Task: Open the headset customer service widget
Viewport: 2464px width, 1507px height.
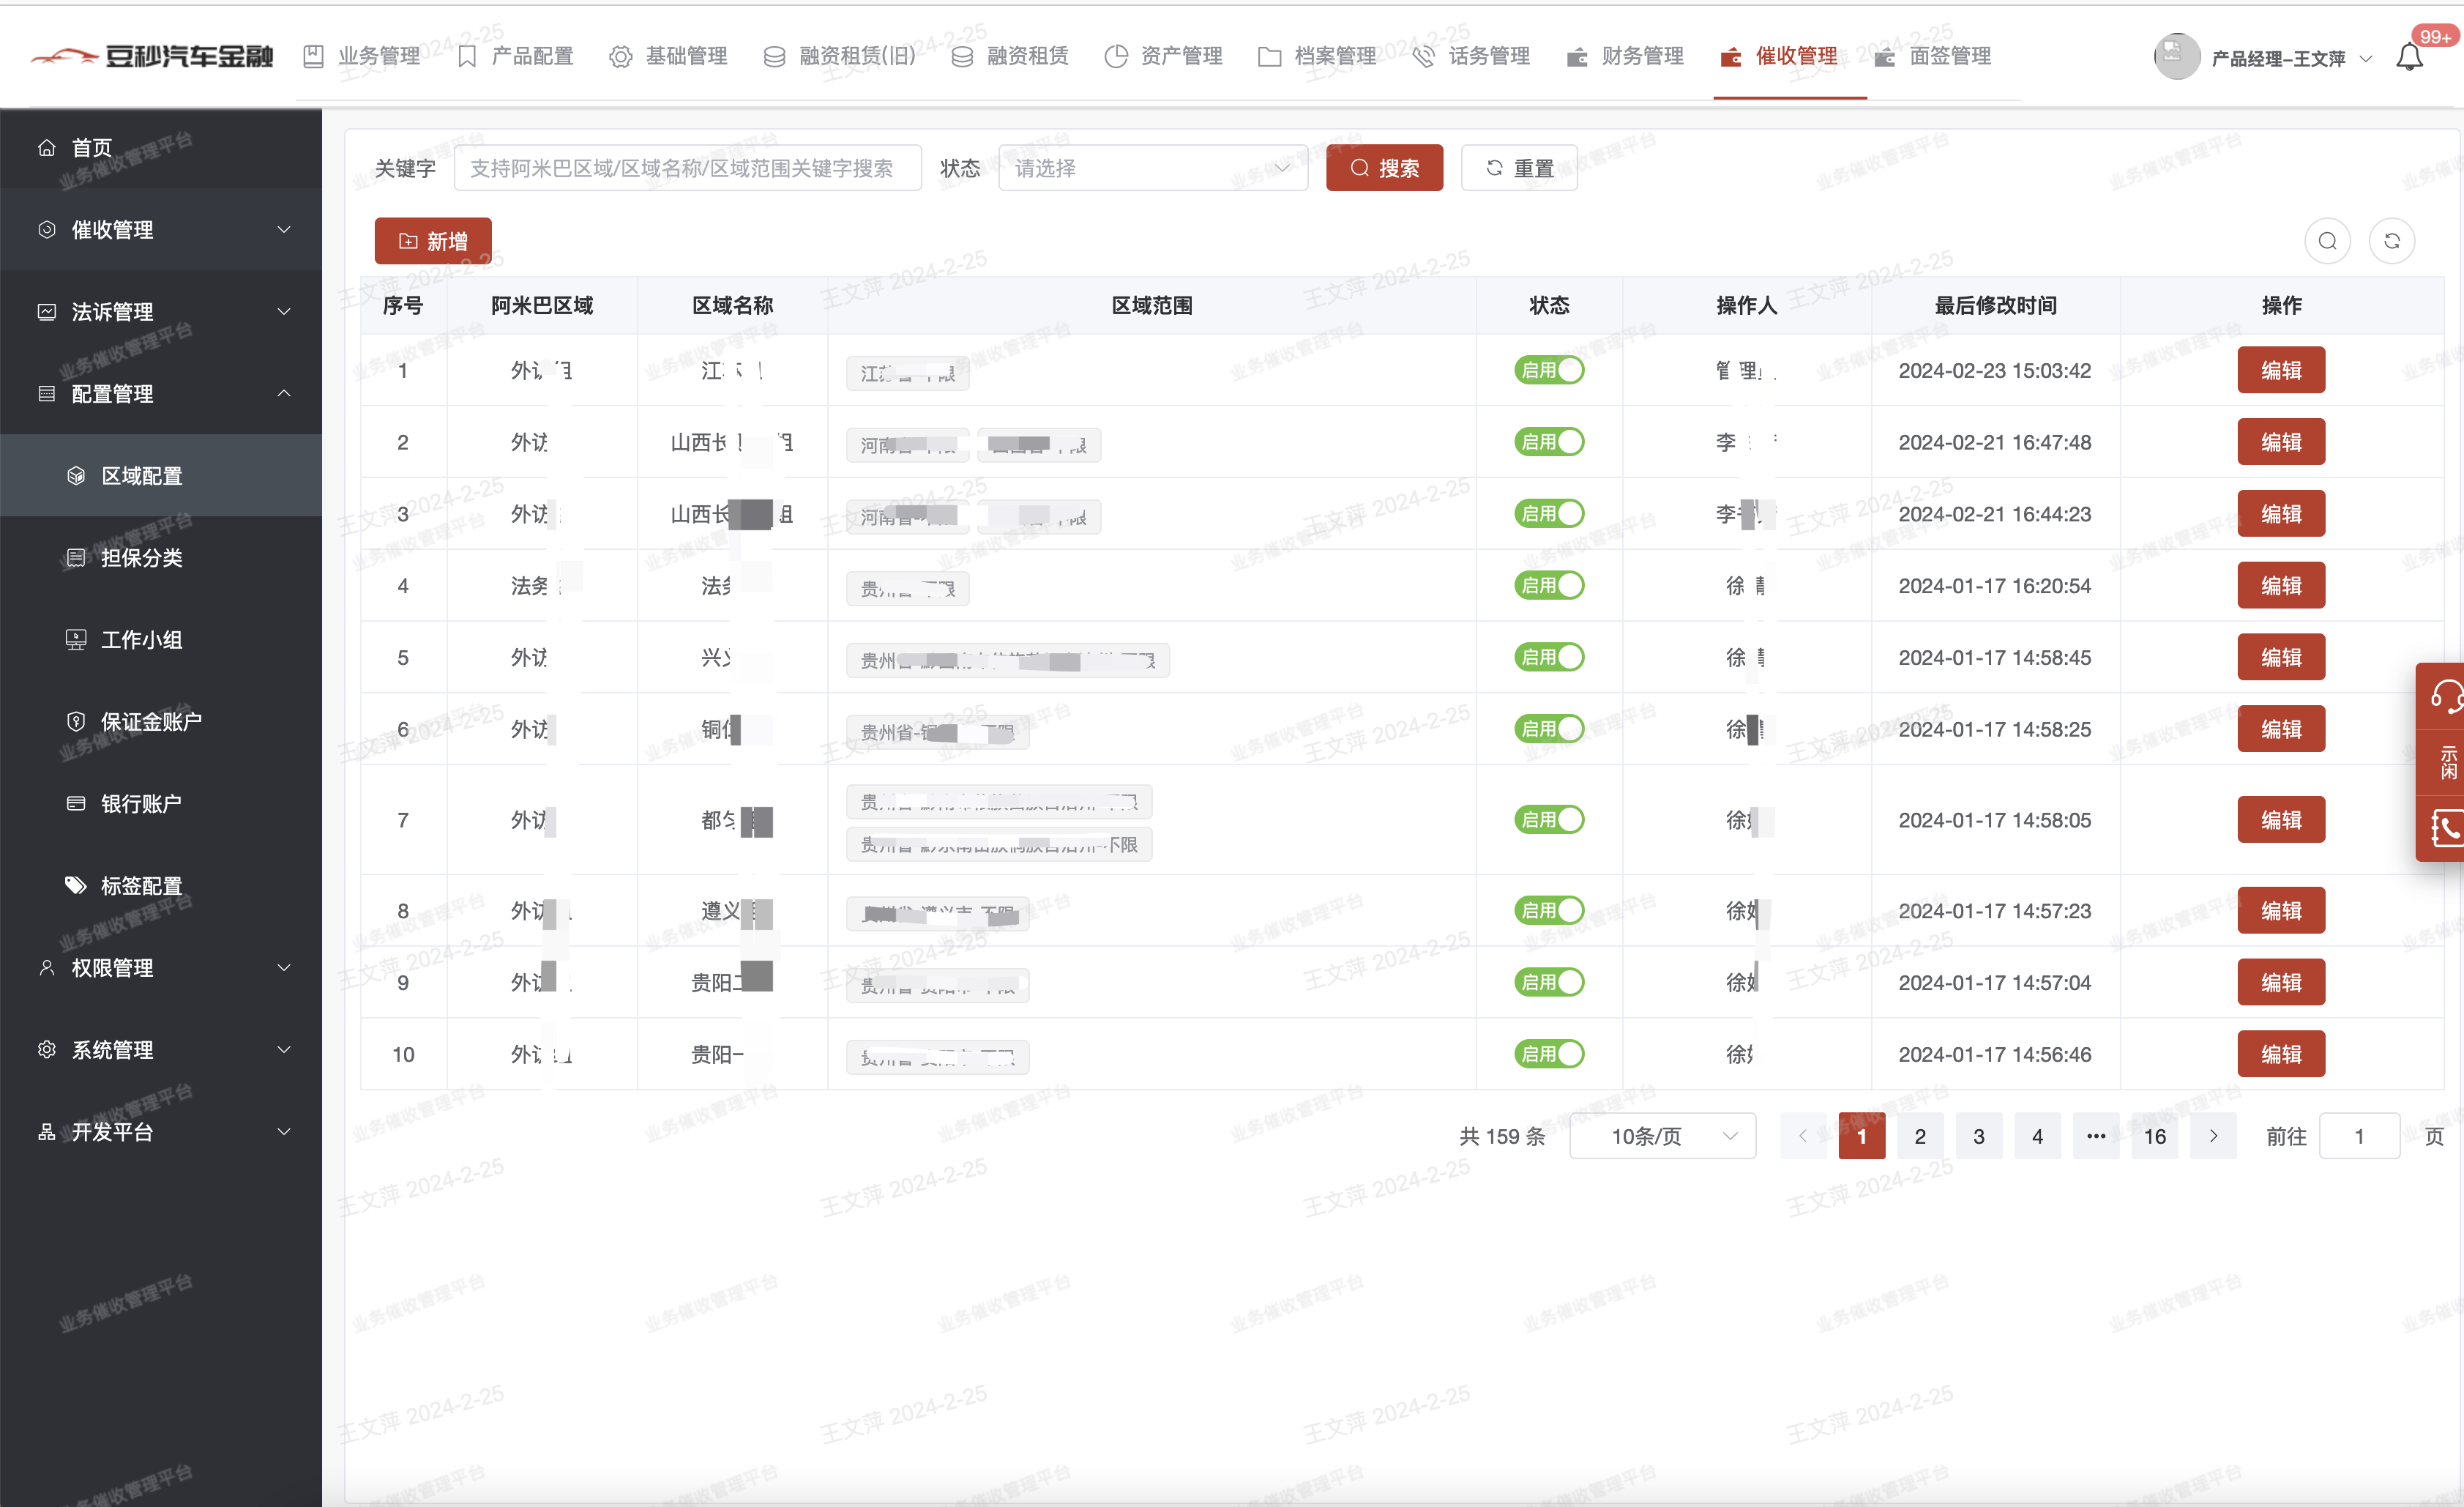Action: pyautogui.click(x=2444, y=696)
